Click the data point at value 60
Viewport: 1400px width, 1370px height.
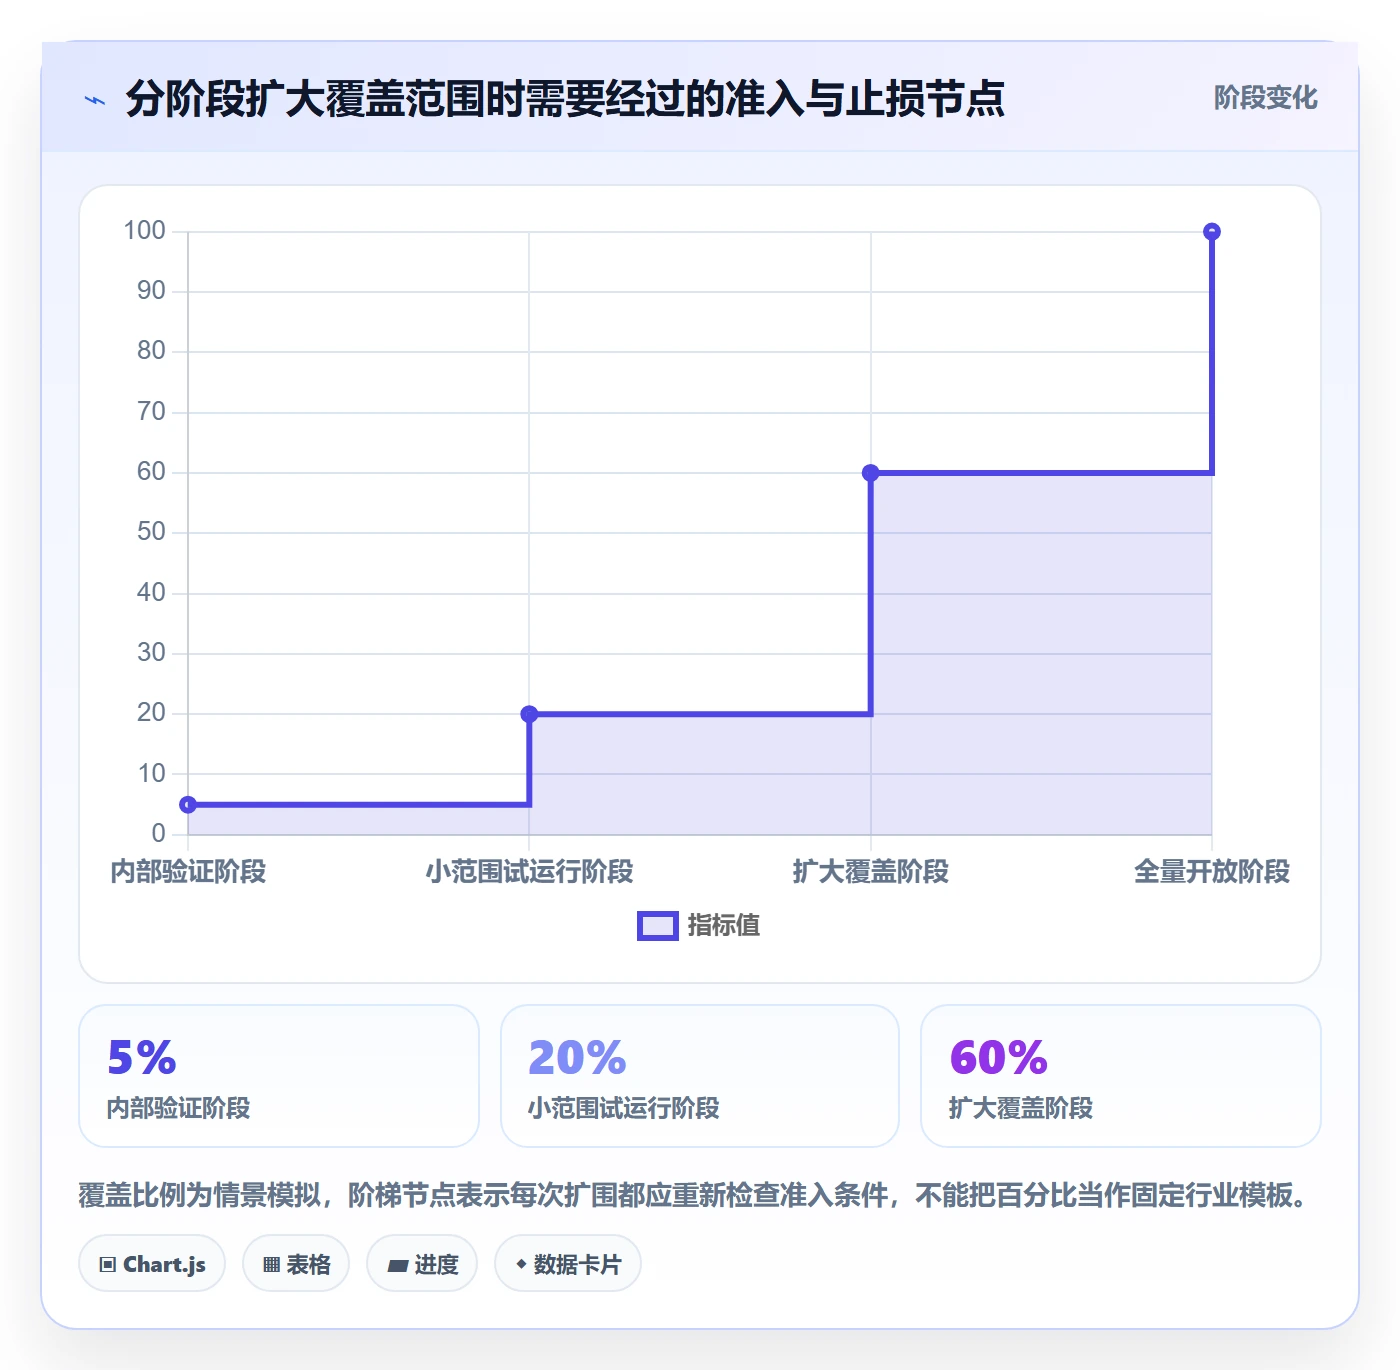871,473
